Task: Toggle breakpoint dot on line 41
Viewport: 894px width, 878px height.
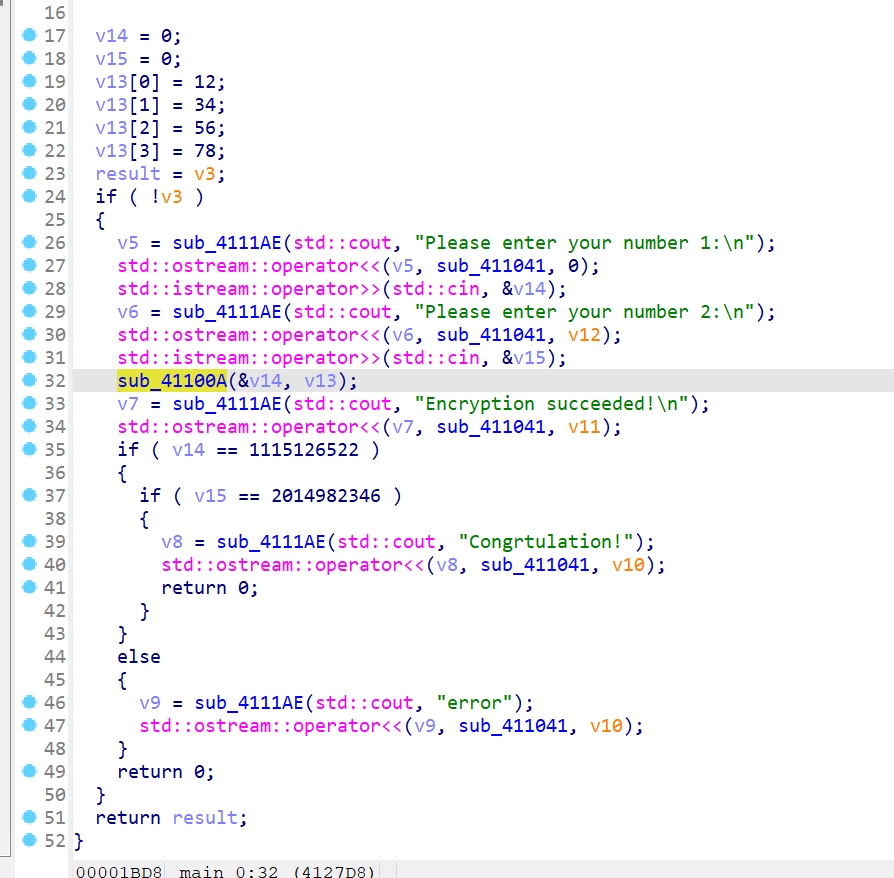Action: [29, 587]
